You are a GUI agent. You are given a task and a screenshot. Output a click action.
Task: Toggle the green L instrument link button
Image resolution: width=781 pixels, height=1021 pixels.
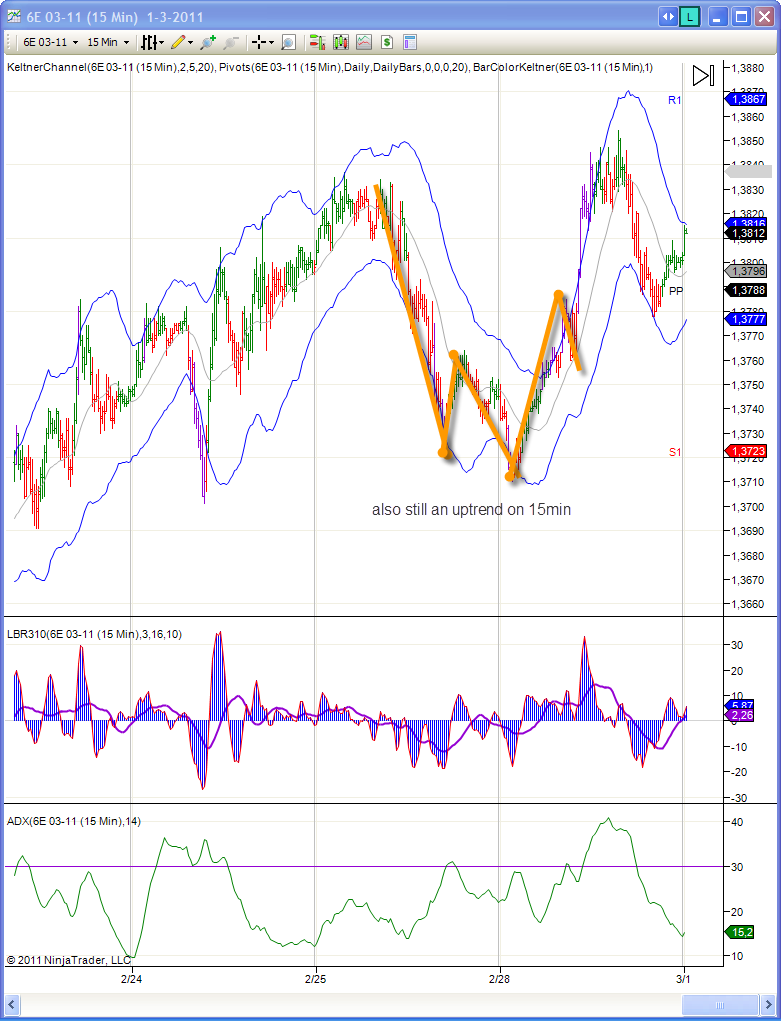689,17
